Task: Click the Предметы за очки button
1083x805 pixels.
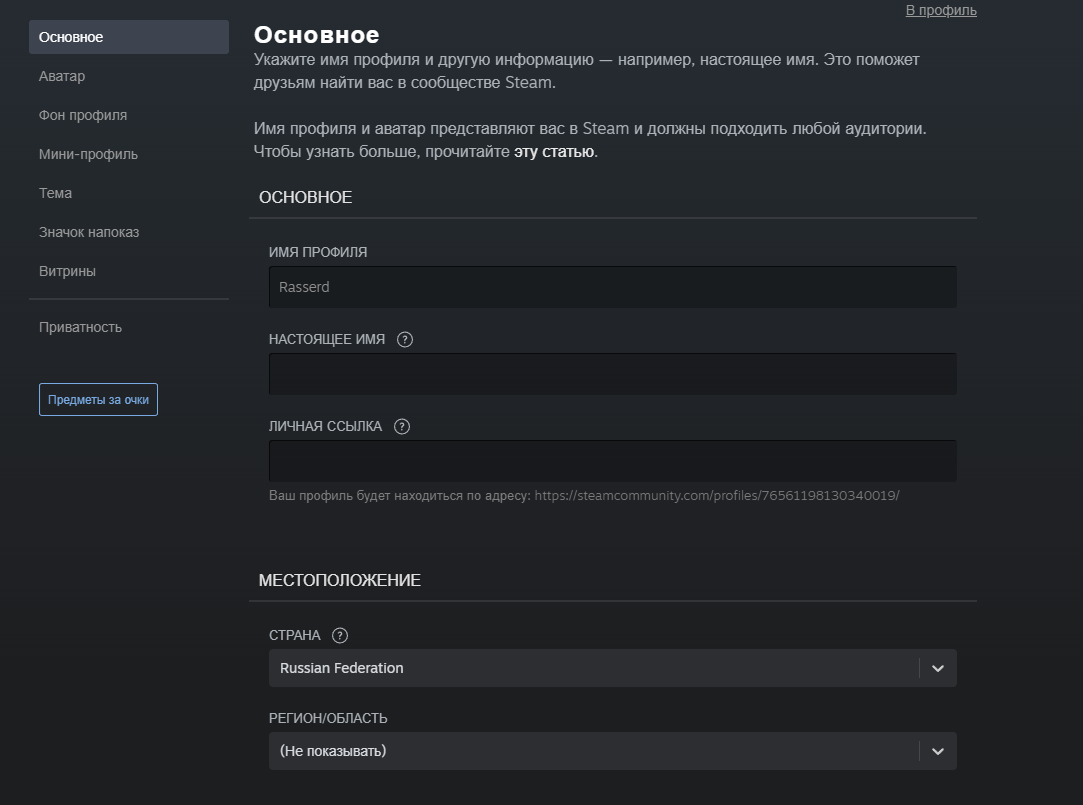Action: 98,399
